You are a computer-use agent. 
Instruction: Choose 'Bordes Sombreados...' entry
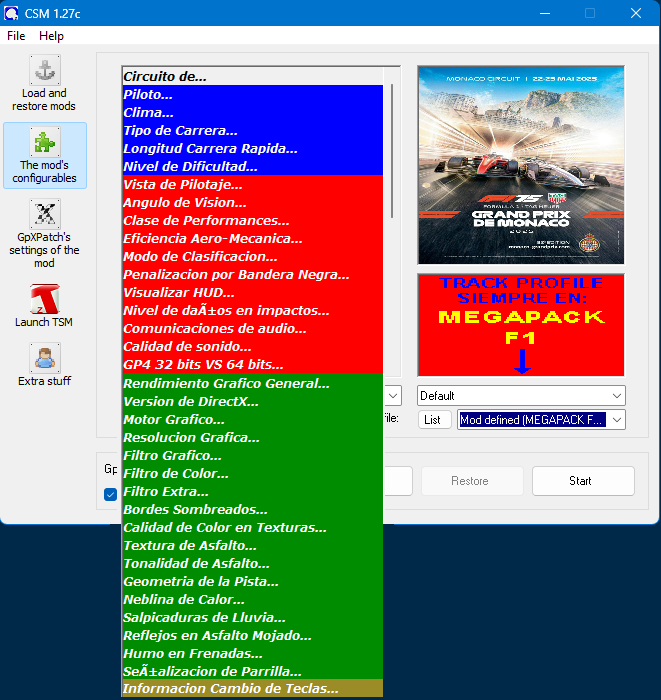click(253, 509)
